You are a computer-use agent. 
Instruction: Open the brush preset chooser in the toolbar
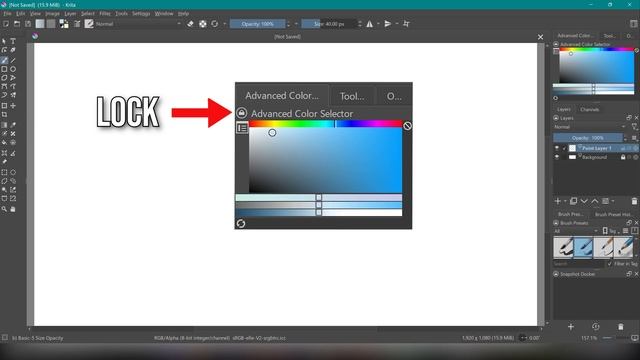click(x=89, y=24)
